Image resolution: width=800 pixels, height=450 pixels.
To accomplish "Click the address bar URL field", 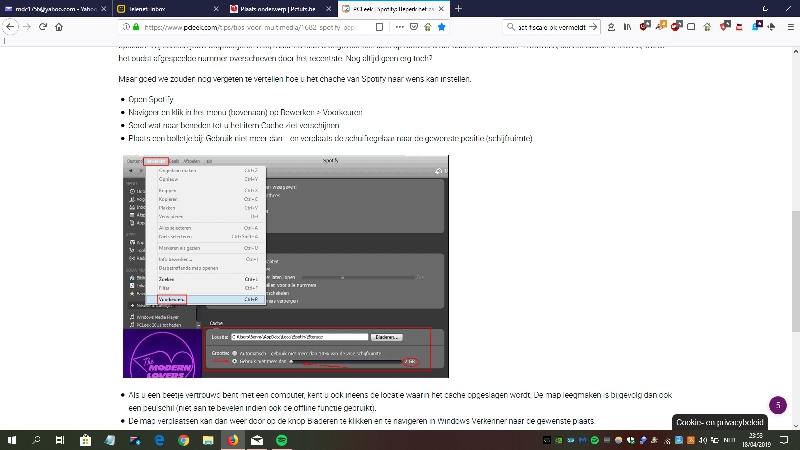I will pyautogui.click(x=250, y=27).
